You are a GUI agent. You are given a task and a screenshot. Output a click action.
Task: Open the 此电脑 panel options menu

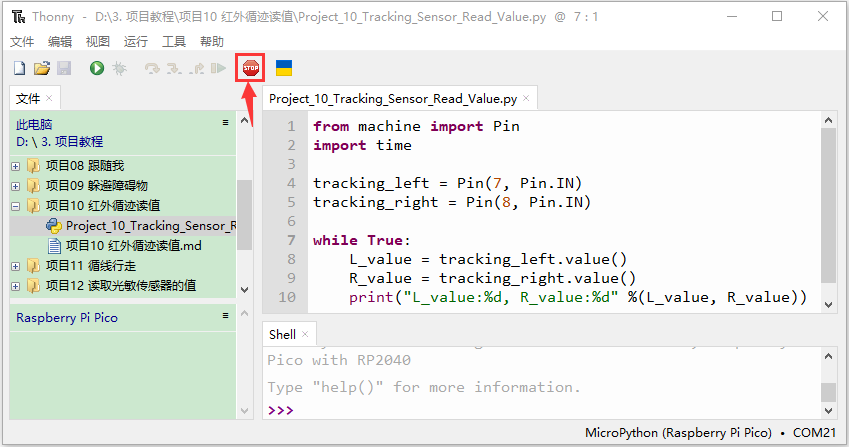click(x=225, y=123)
